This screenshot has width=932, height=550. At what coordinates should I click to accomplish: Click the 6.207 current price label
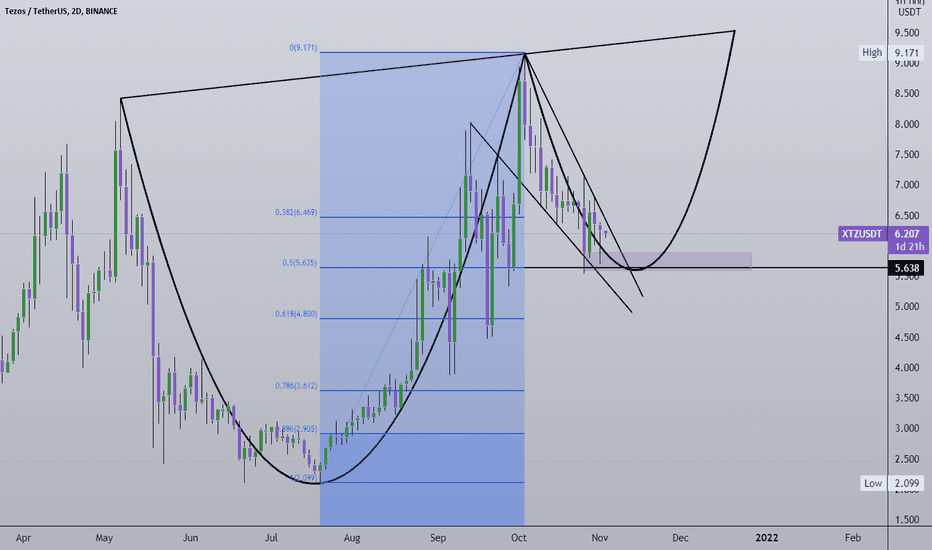click(907, 234)
